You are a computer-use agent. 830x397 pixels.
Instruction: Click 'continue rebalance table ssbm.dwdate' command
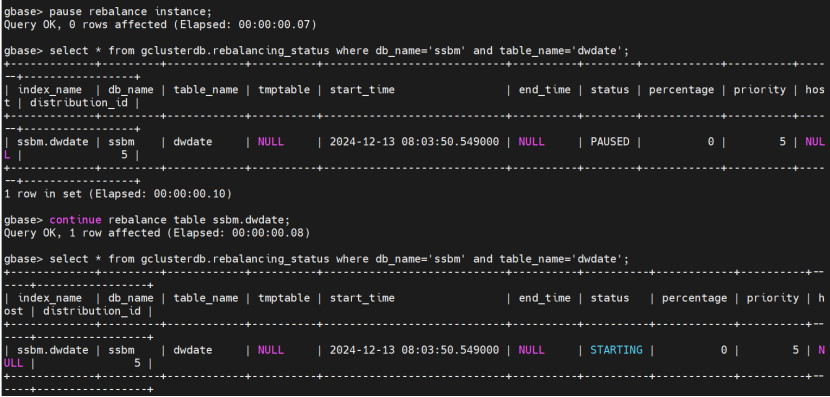pos(169,220)
